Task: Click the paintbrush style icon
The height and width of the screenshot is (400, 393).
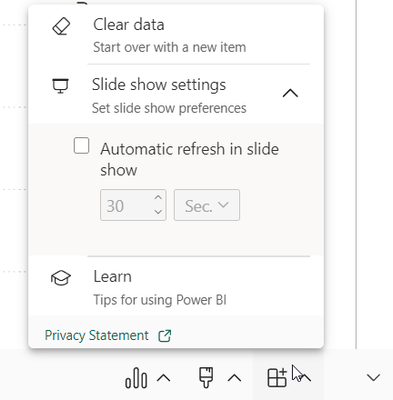Action: pos(206,377)
